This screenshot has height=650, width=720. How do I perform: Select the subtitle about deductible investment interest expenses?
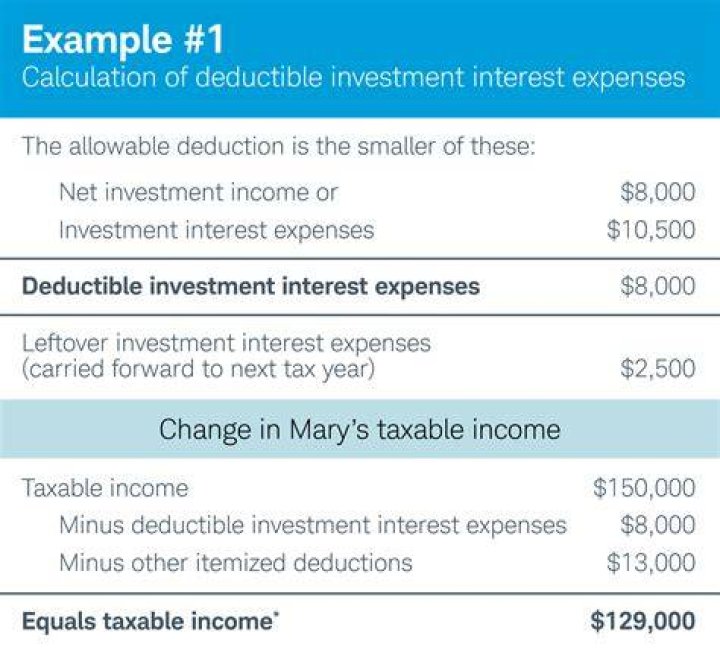(x=354, y=78)
